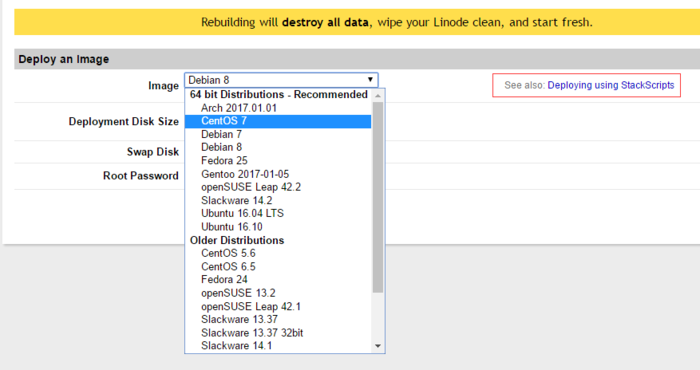Choose Slackware 14.2 distribution
The width and height of the screenshot is (700, 370).
tap(278, 200)
